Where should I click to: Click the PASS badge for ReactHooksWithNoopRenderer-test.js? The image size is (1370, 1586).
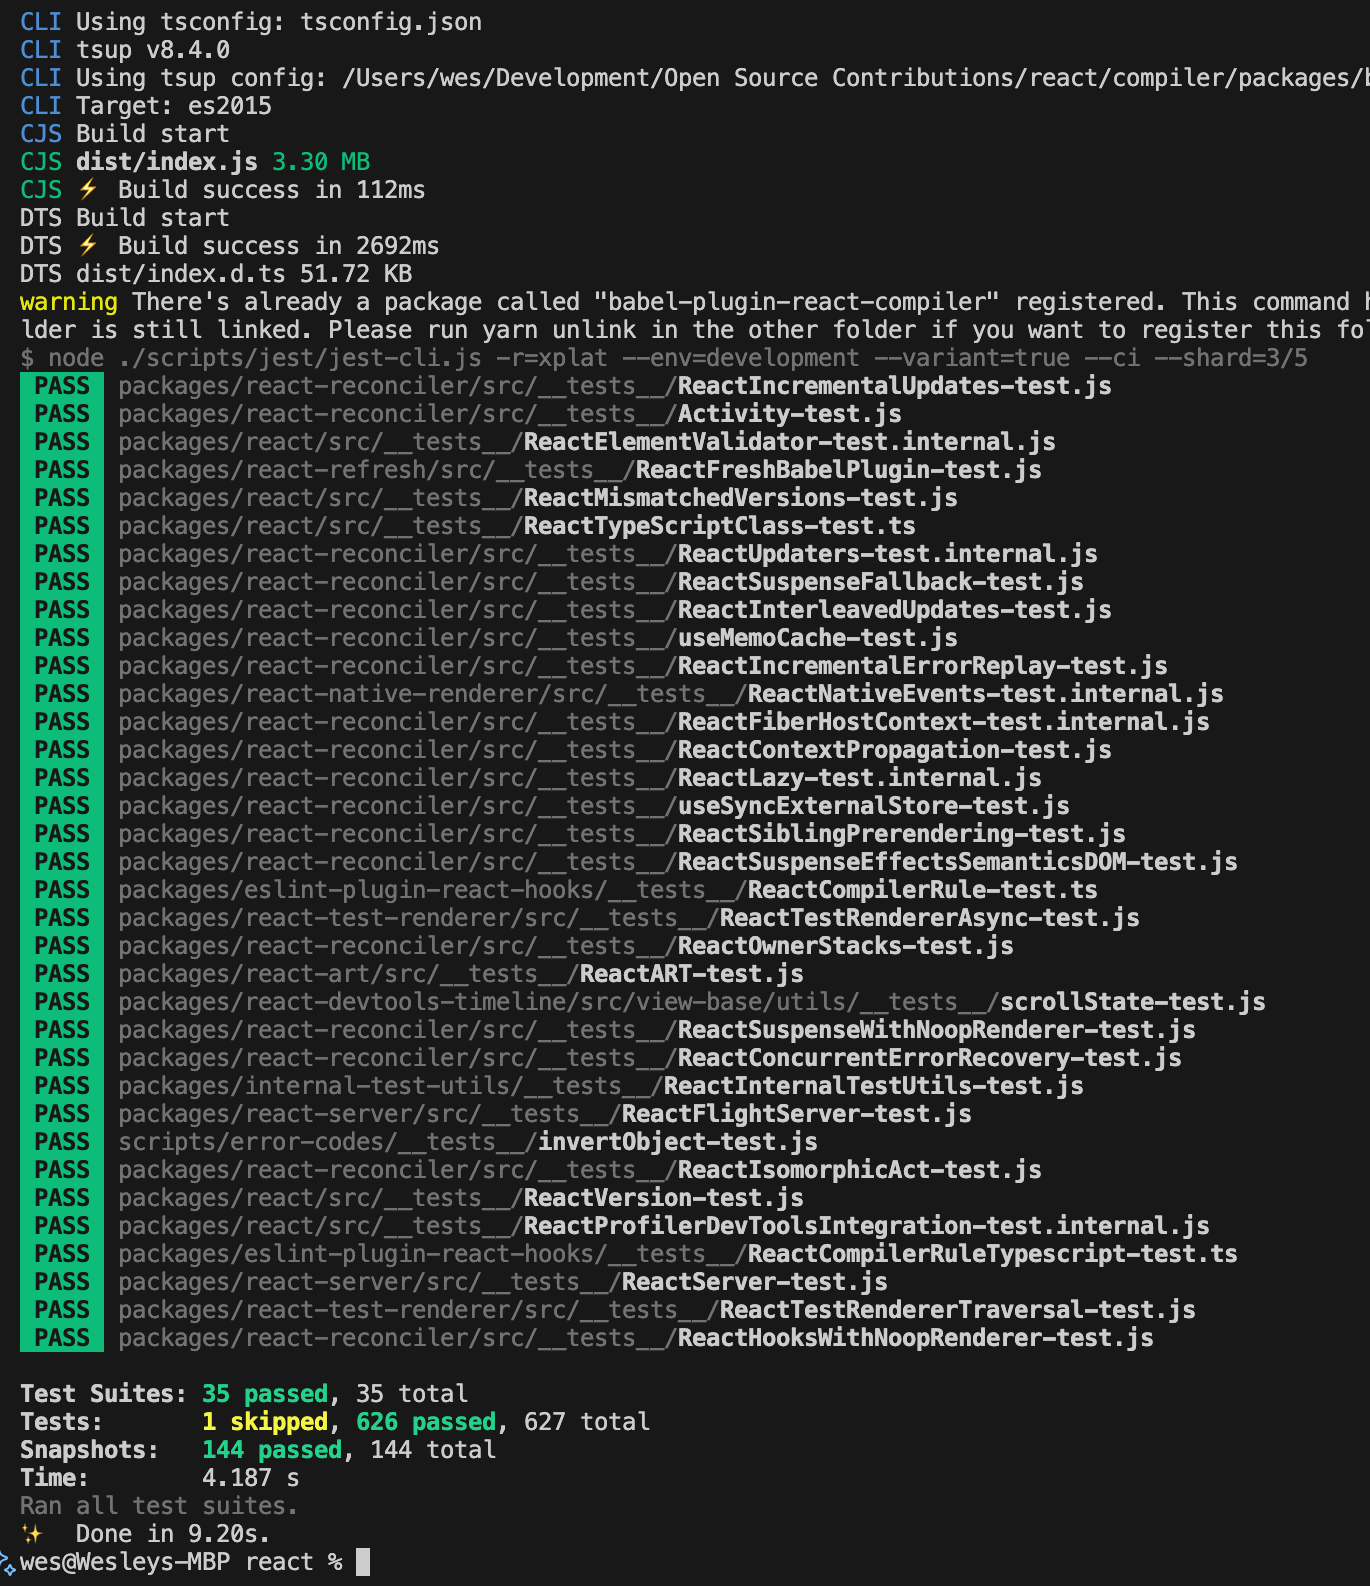pyautogui.click(x=62, y=1338)
